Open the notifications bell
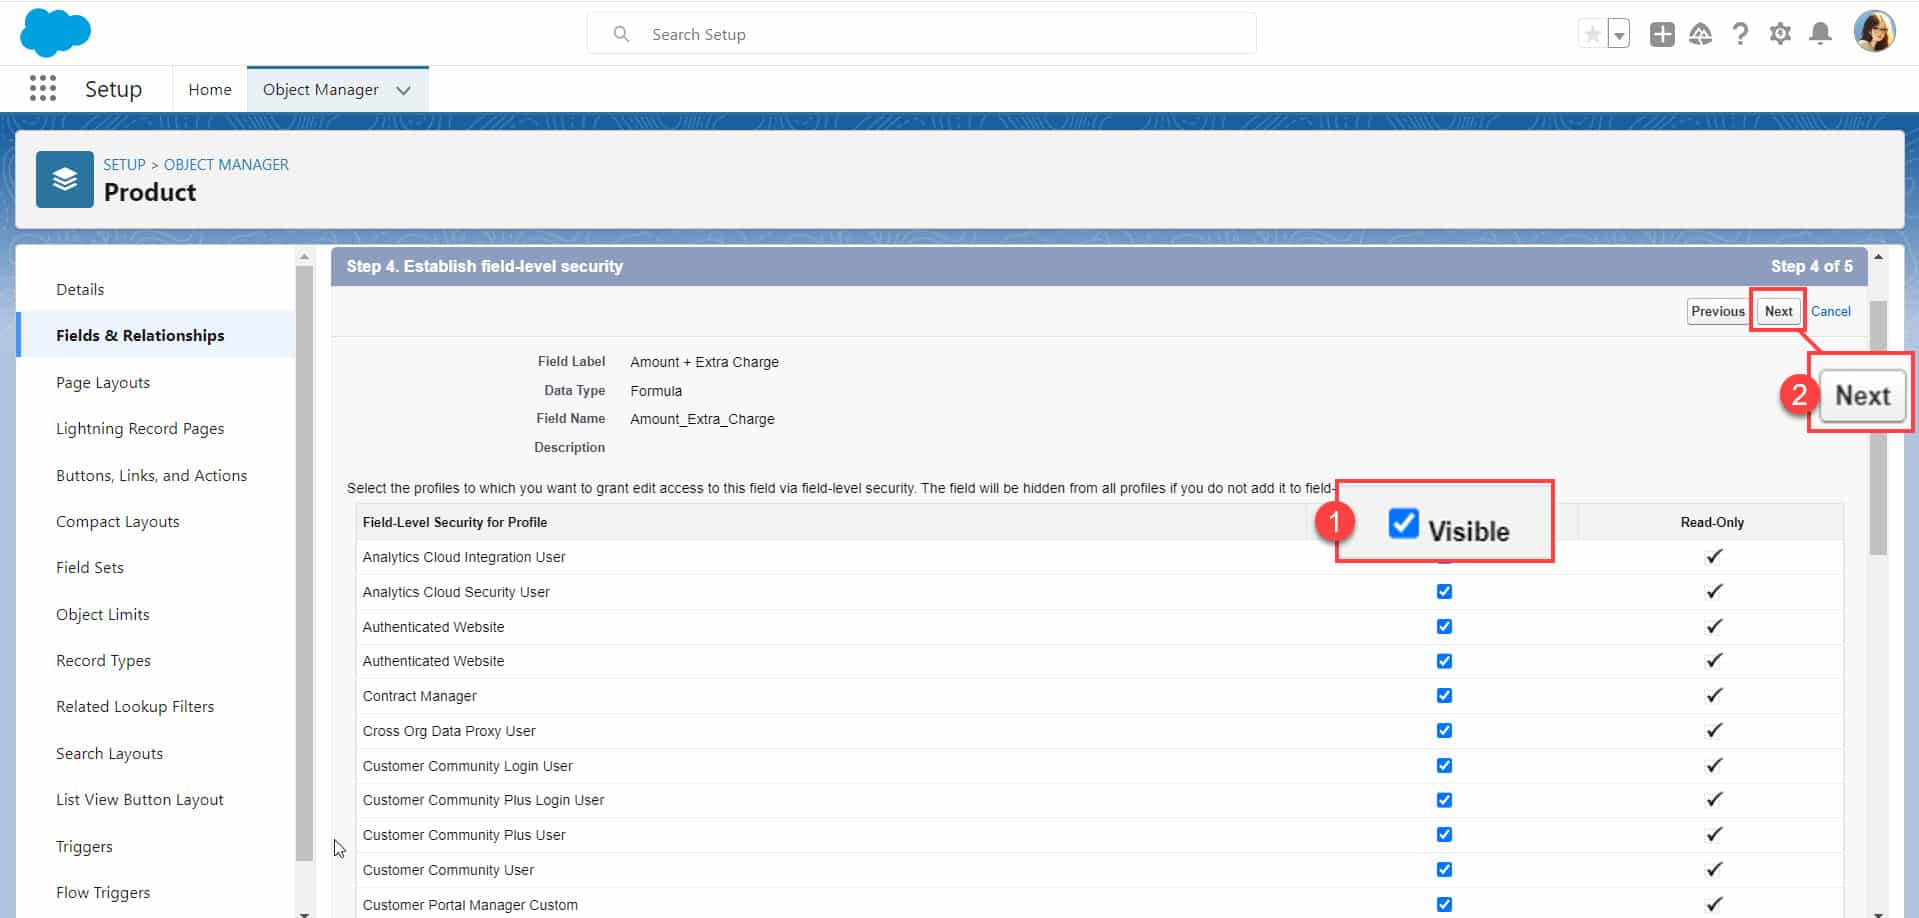The width and height of the screenshot is (1919, 918). point(1821,34)
